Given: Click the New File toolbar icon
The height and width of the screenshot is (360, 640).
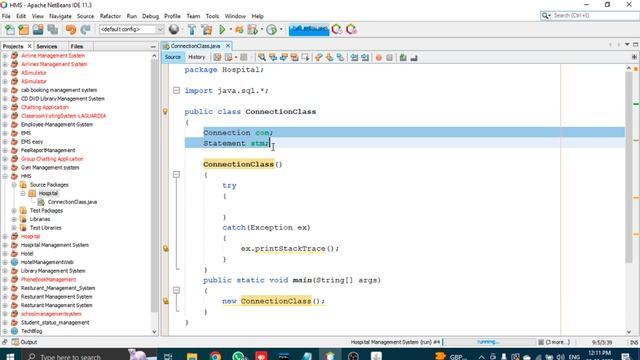Looking at the screenshot, I should pos(10,29).
